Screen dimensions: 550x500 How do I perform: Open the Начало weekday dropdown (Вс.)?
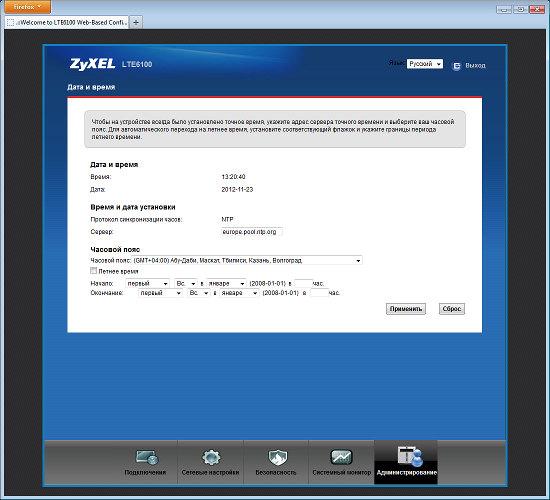pos(186,283)
